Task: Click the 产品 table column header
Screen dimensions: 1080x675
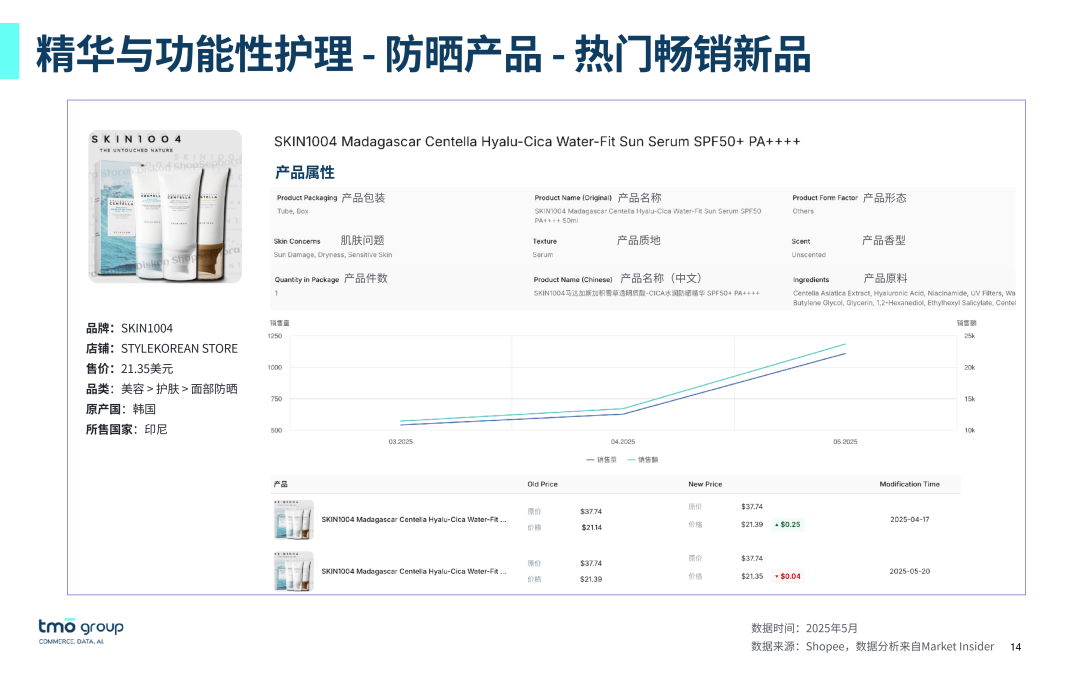Action: (x=281, y=484)
